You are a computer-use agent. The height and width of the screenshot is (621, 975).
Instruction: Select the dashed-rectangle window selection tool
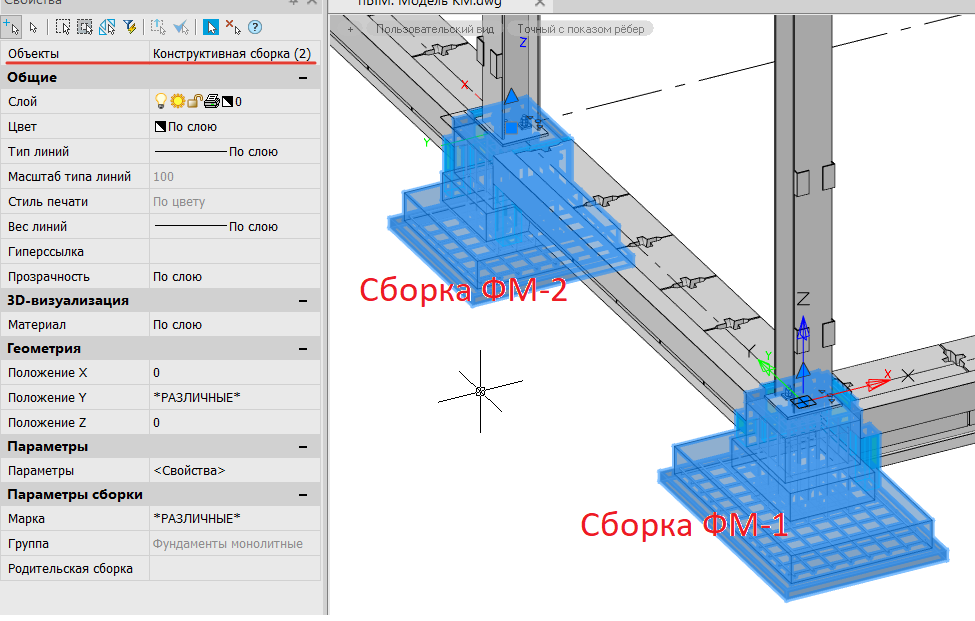(x=63, y=27)
